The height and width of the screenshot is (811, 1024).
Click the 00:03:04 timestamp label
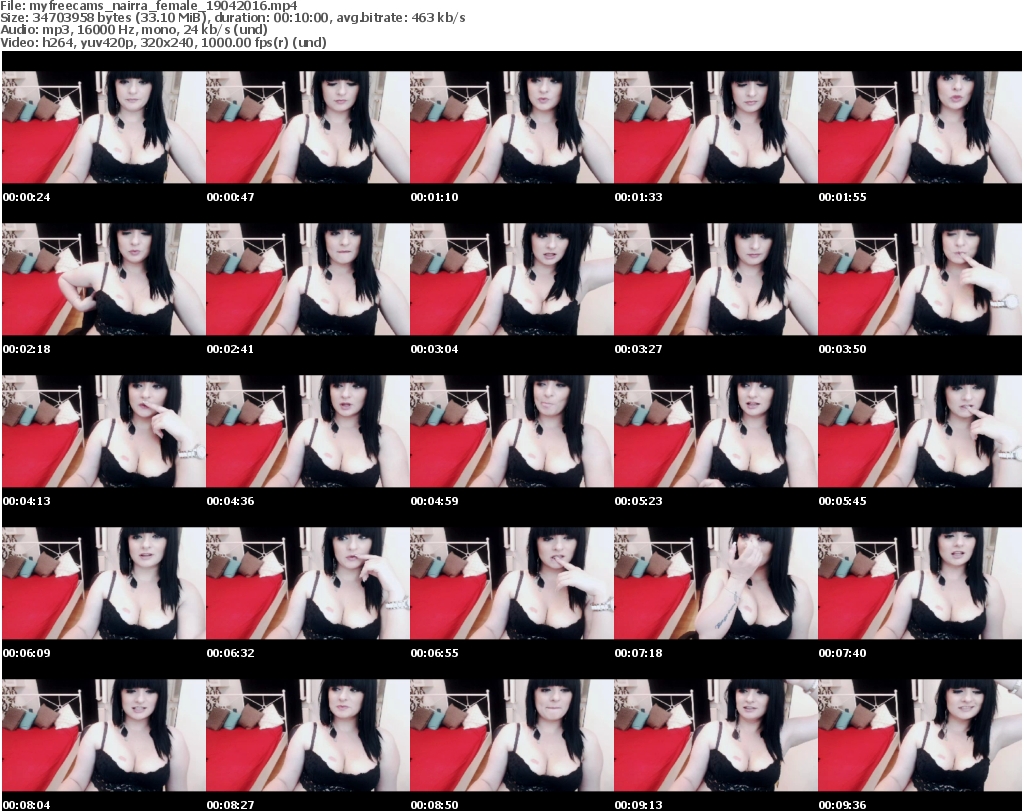[x=434, y=349]
